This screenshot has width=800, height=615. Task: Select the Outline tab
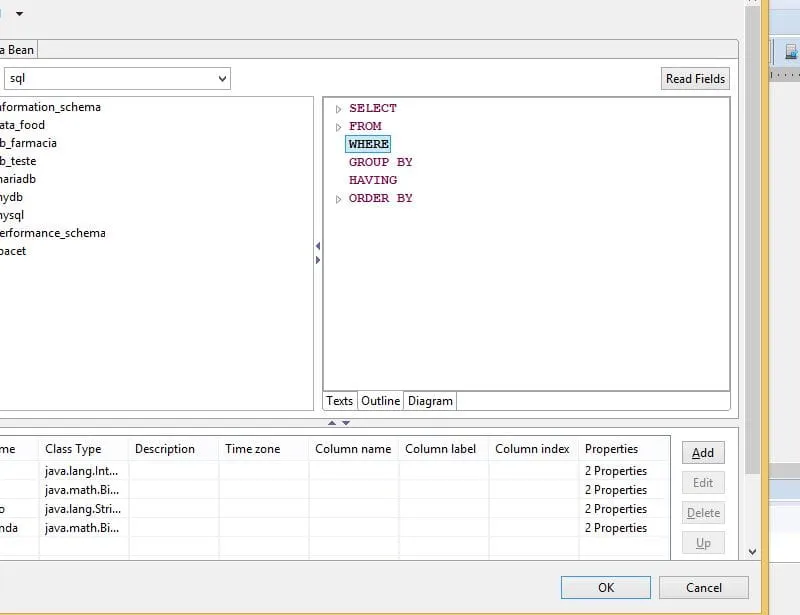click(x=380, y=401)
